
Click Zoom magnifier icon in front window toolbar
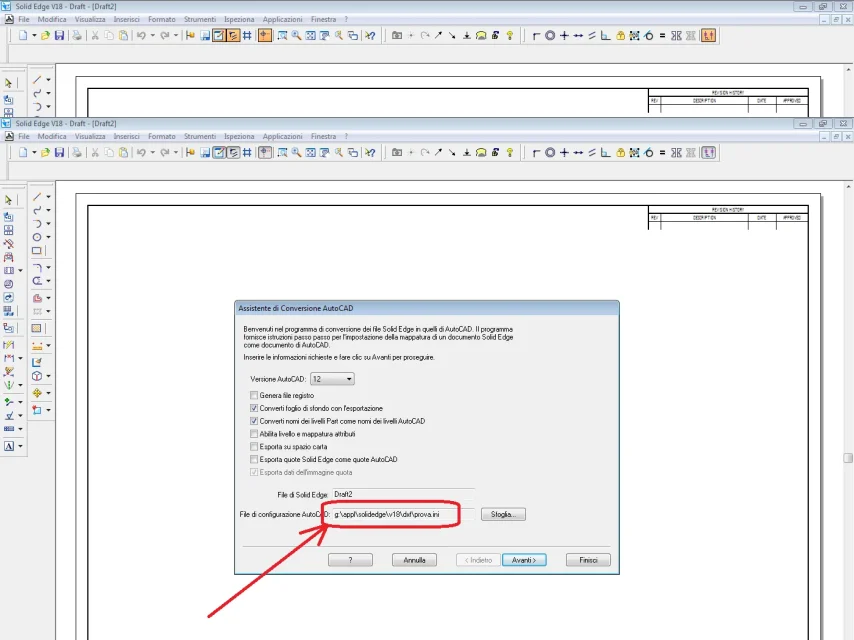(296, 153)
